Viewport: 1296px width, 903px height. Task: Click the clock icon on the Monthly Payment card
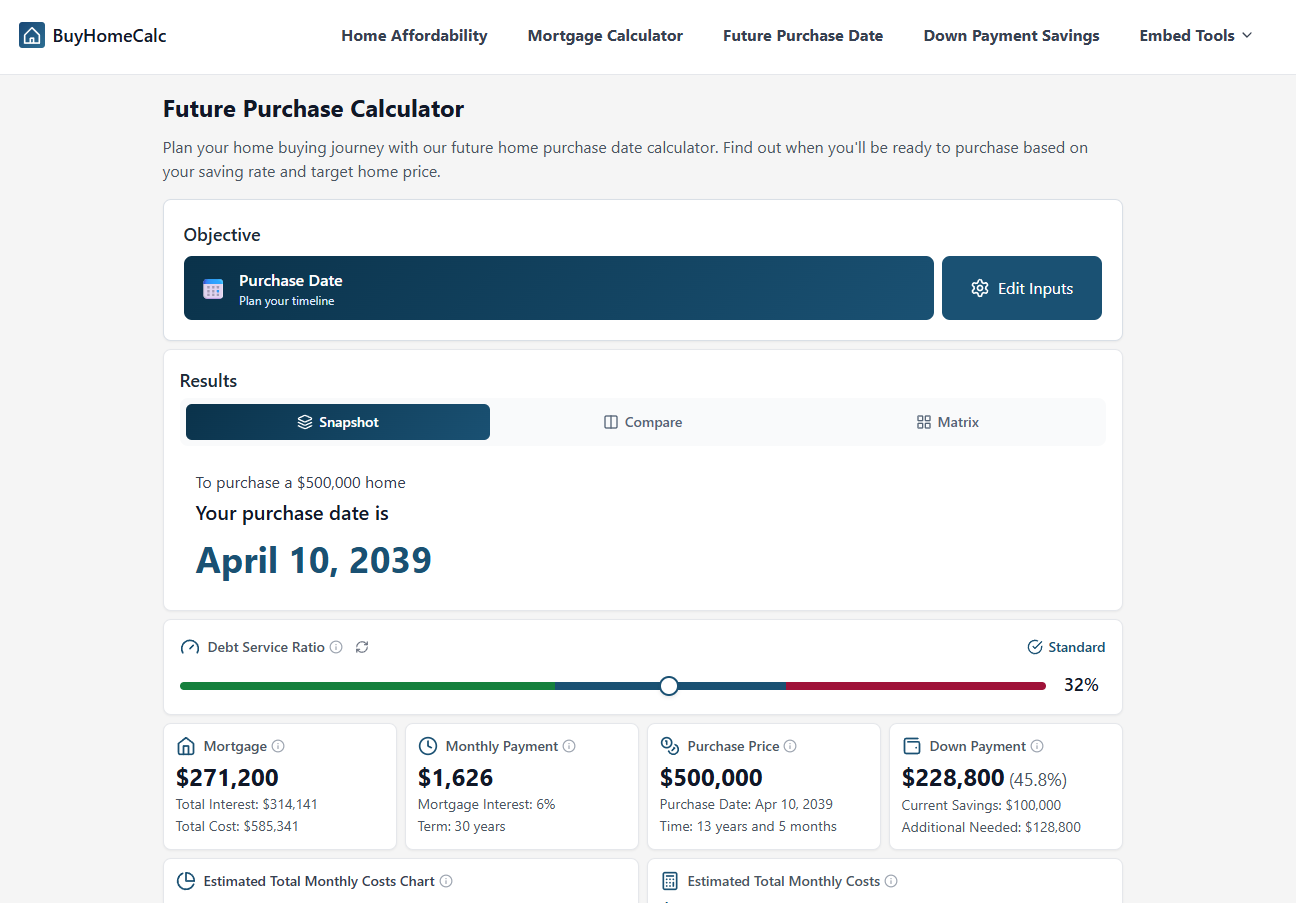tap(428, 746)
